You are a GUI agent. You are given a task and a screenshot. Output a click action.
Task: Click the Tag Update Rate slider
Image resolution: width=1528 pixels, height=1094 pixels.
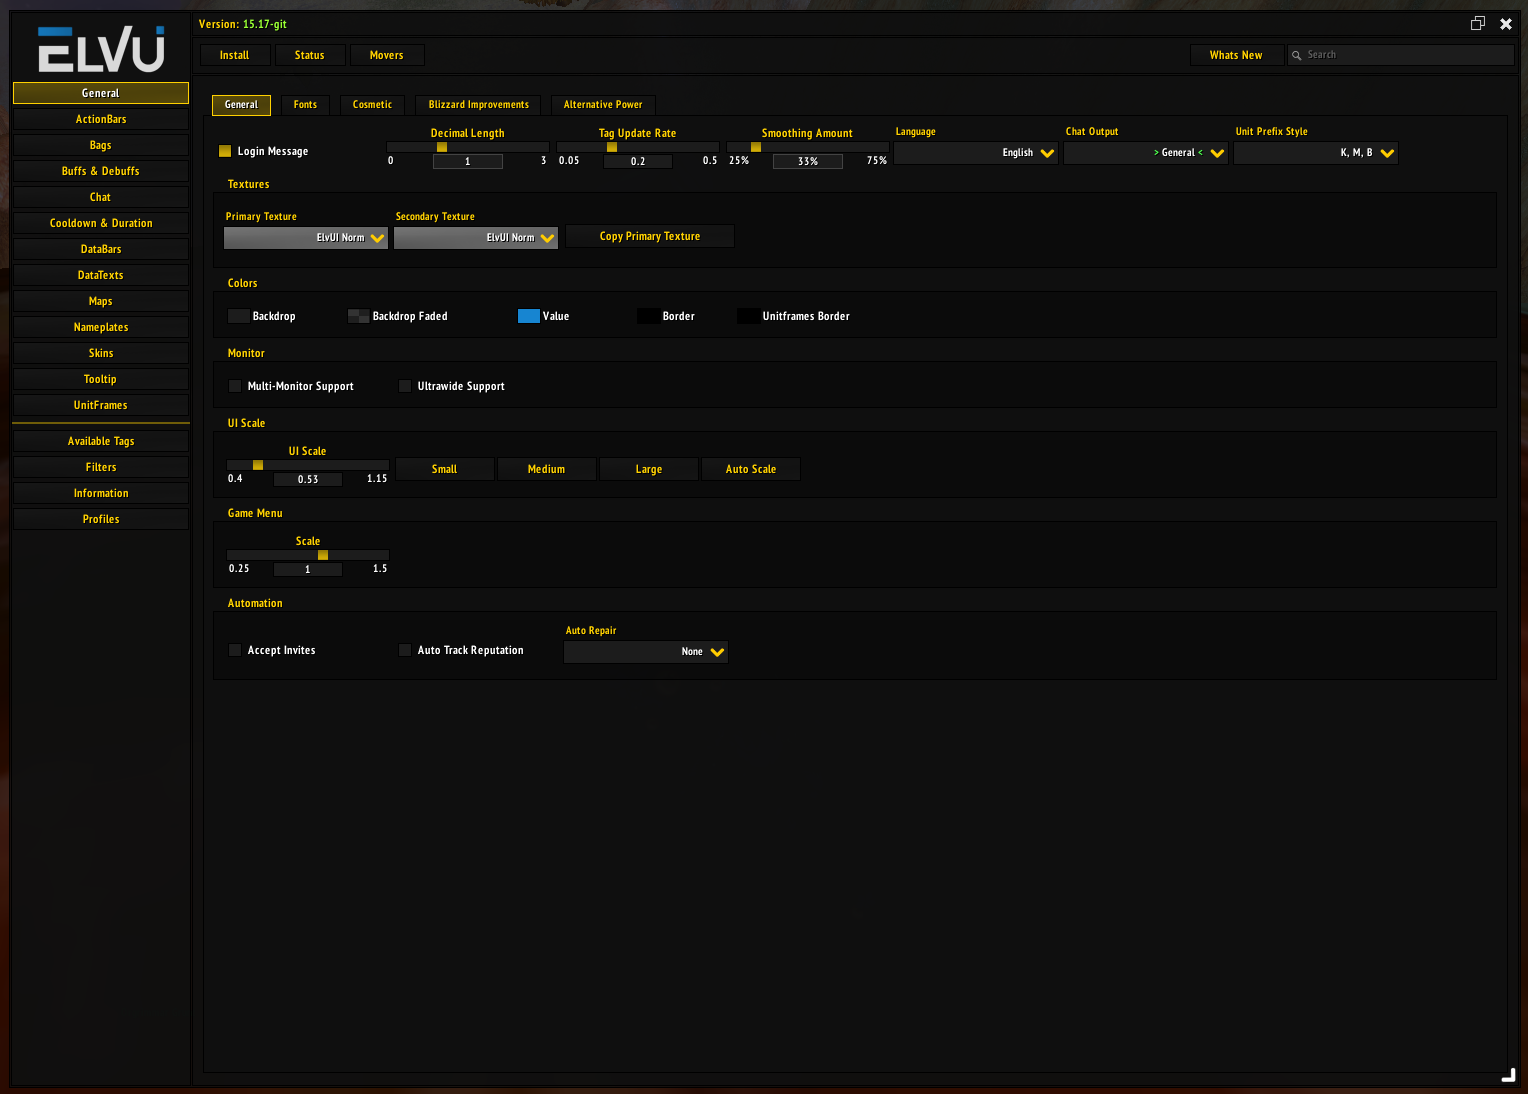[638, 147]
